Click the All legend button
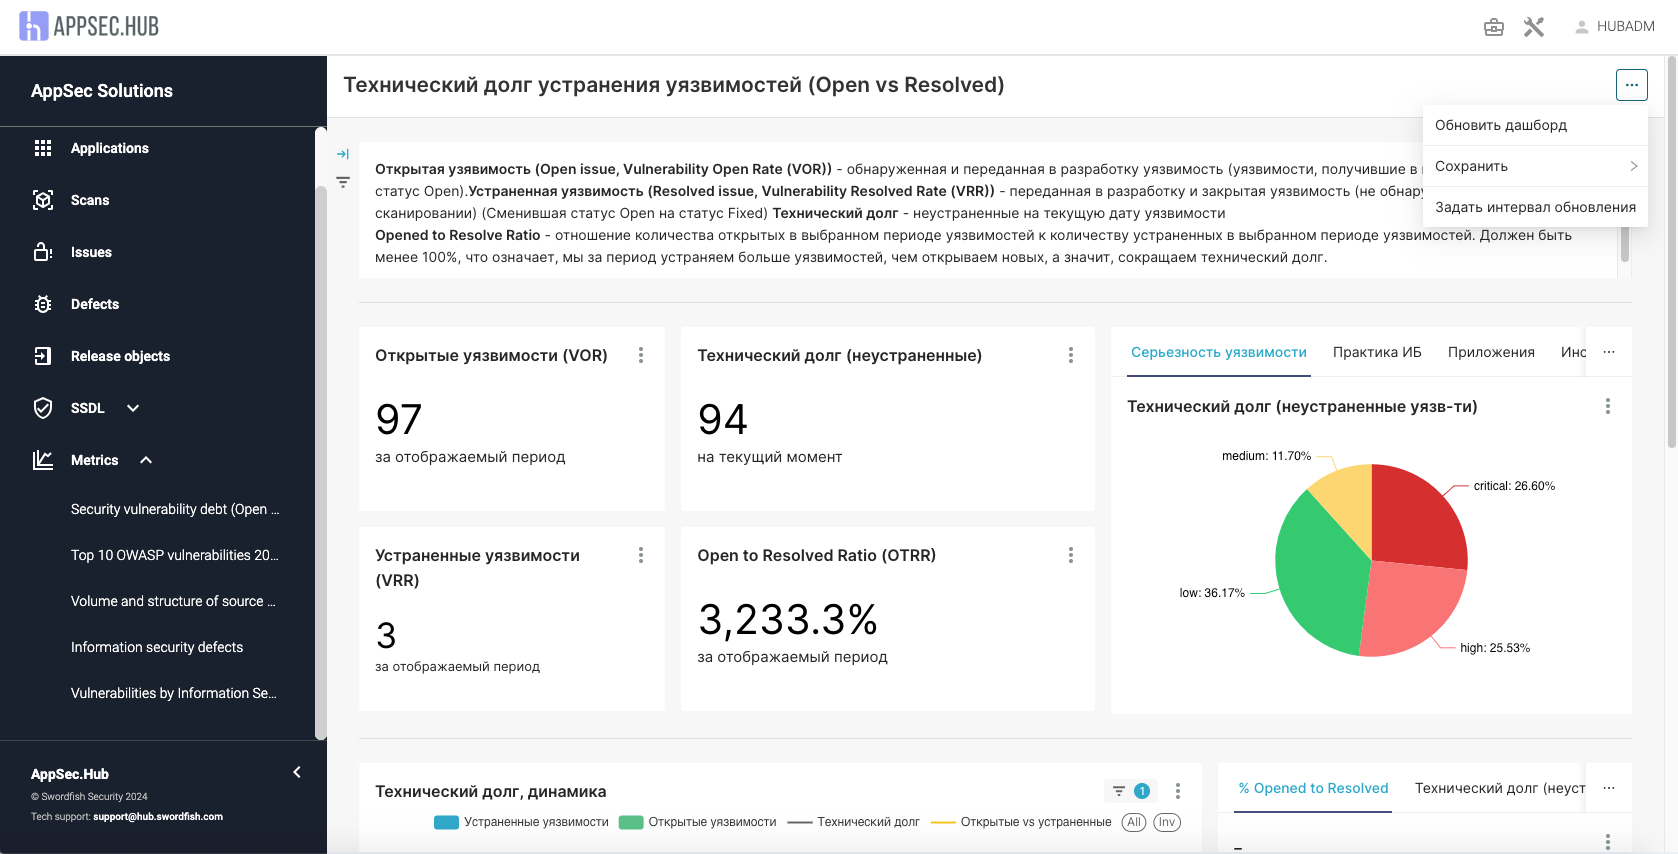Image resolution: width=1678 pixels, height=854 pixels. pyautogui.click(x=1133, y=822)
